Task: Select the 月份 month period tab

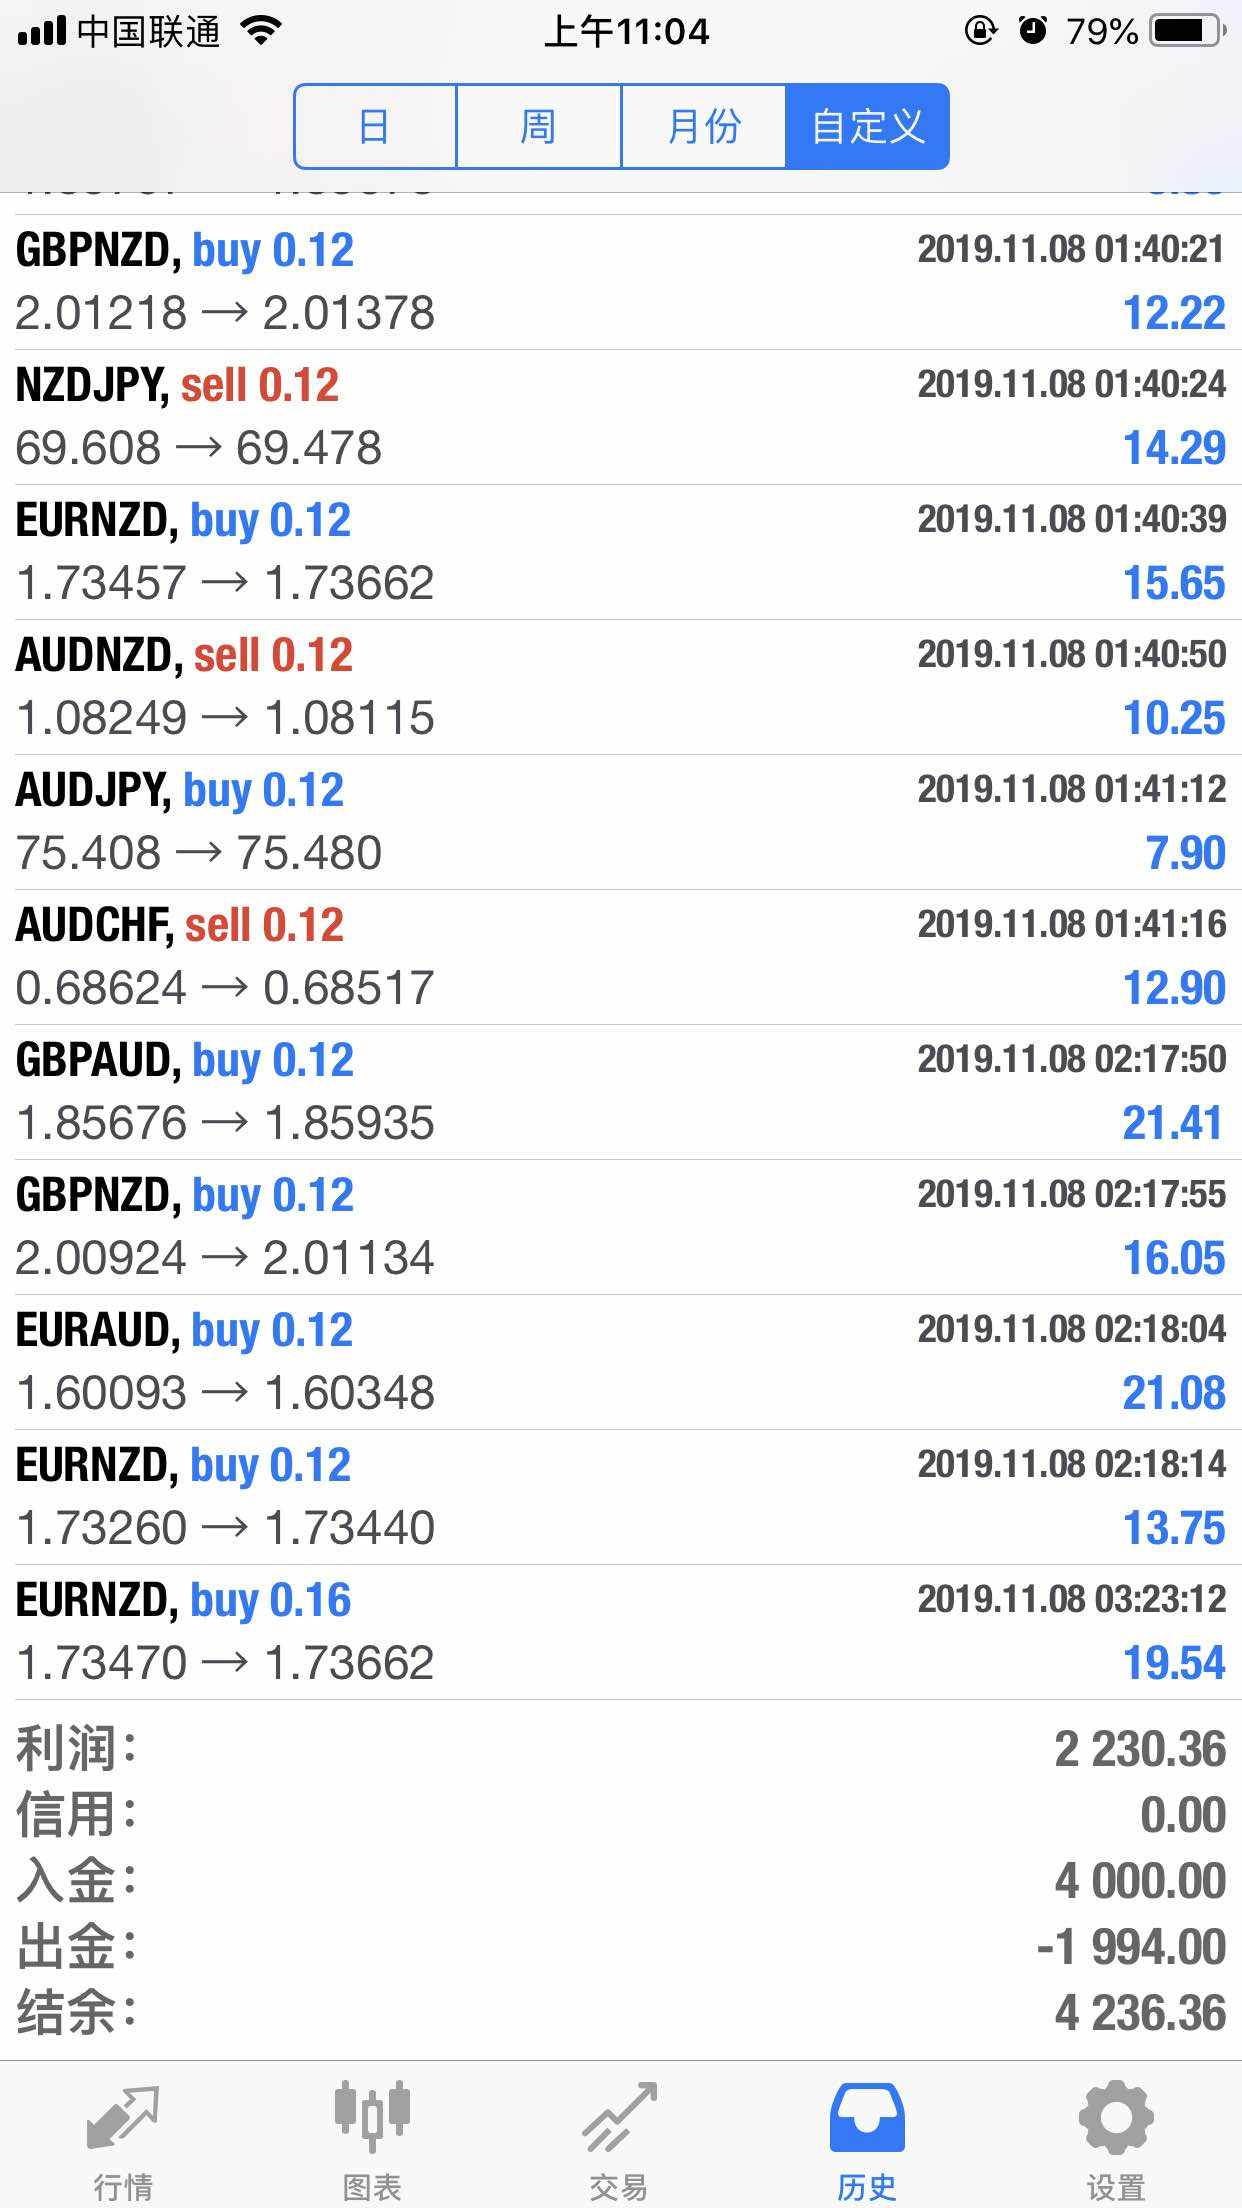Action: point(703,127)
